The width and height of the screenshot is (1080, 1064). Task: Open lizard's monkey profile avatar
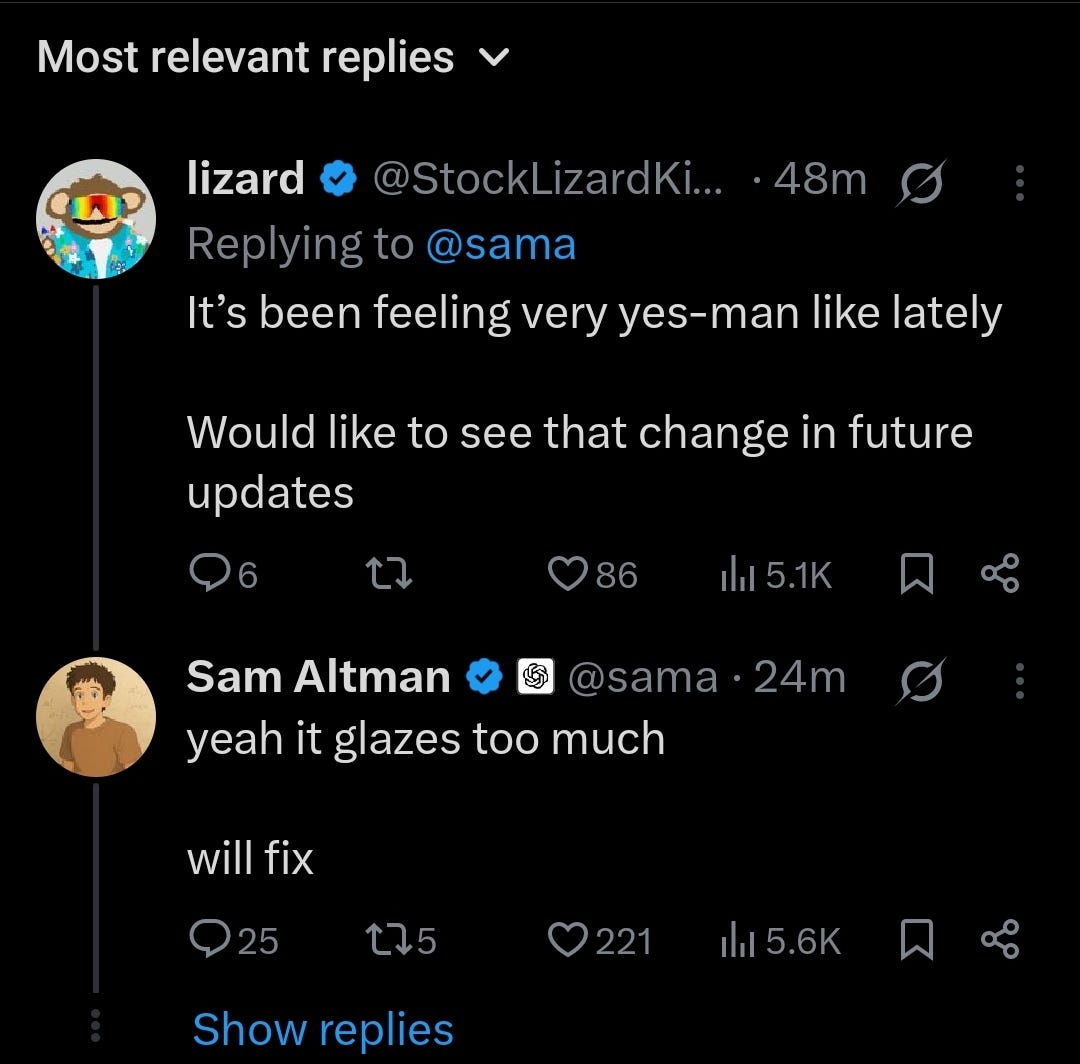96,219
